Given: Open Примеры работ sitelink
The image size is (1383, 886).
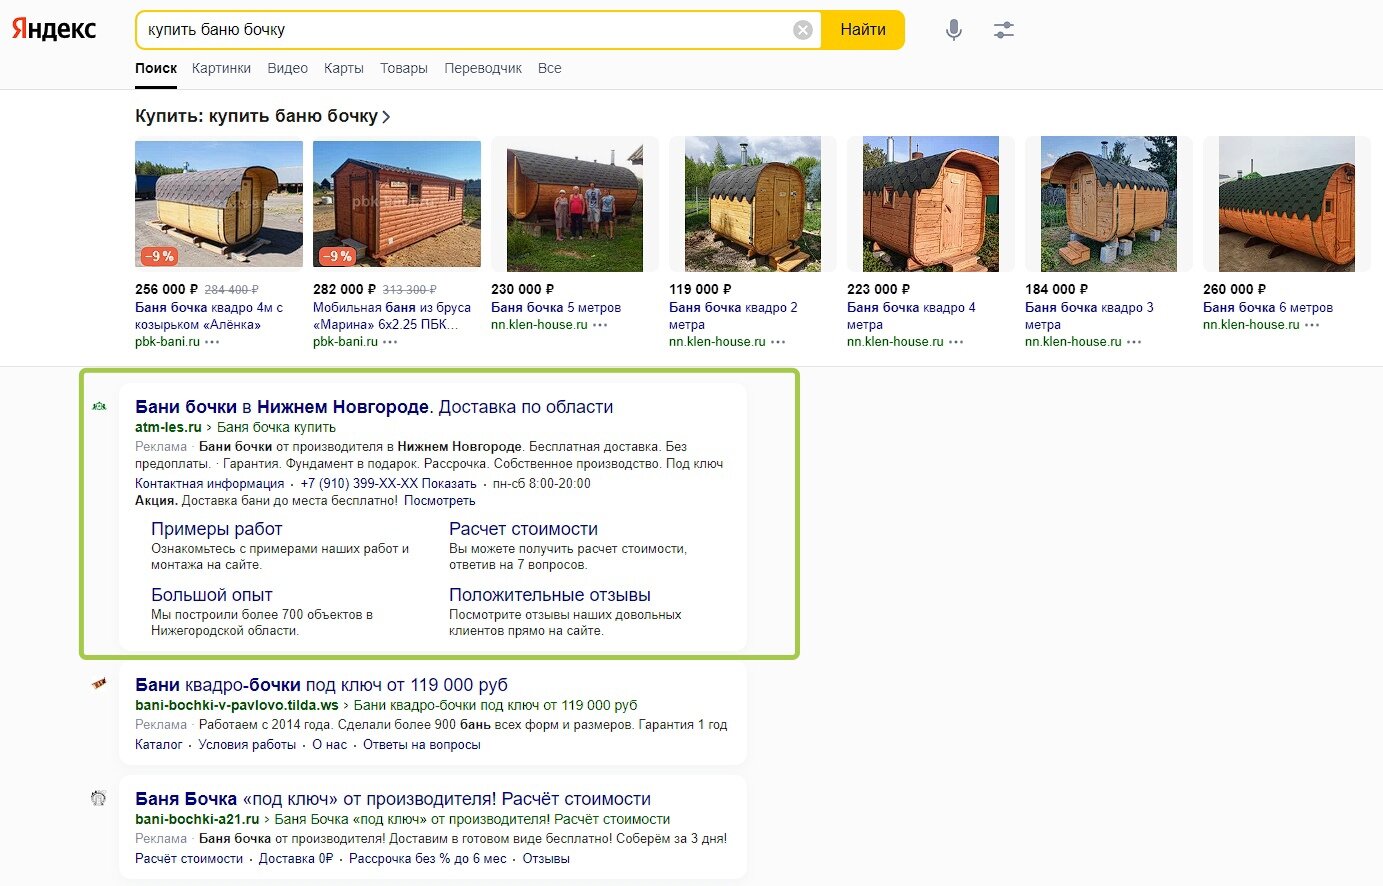Looking at the screenshot, I should [217, 529].
